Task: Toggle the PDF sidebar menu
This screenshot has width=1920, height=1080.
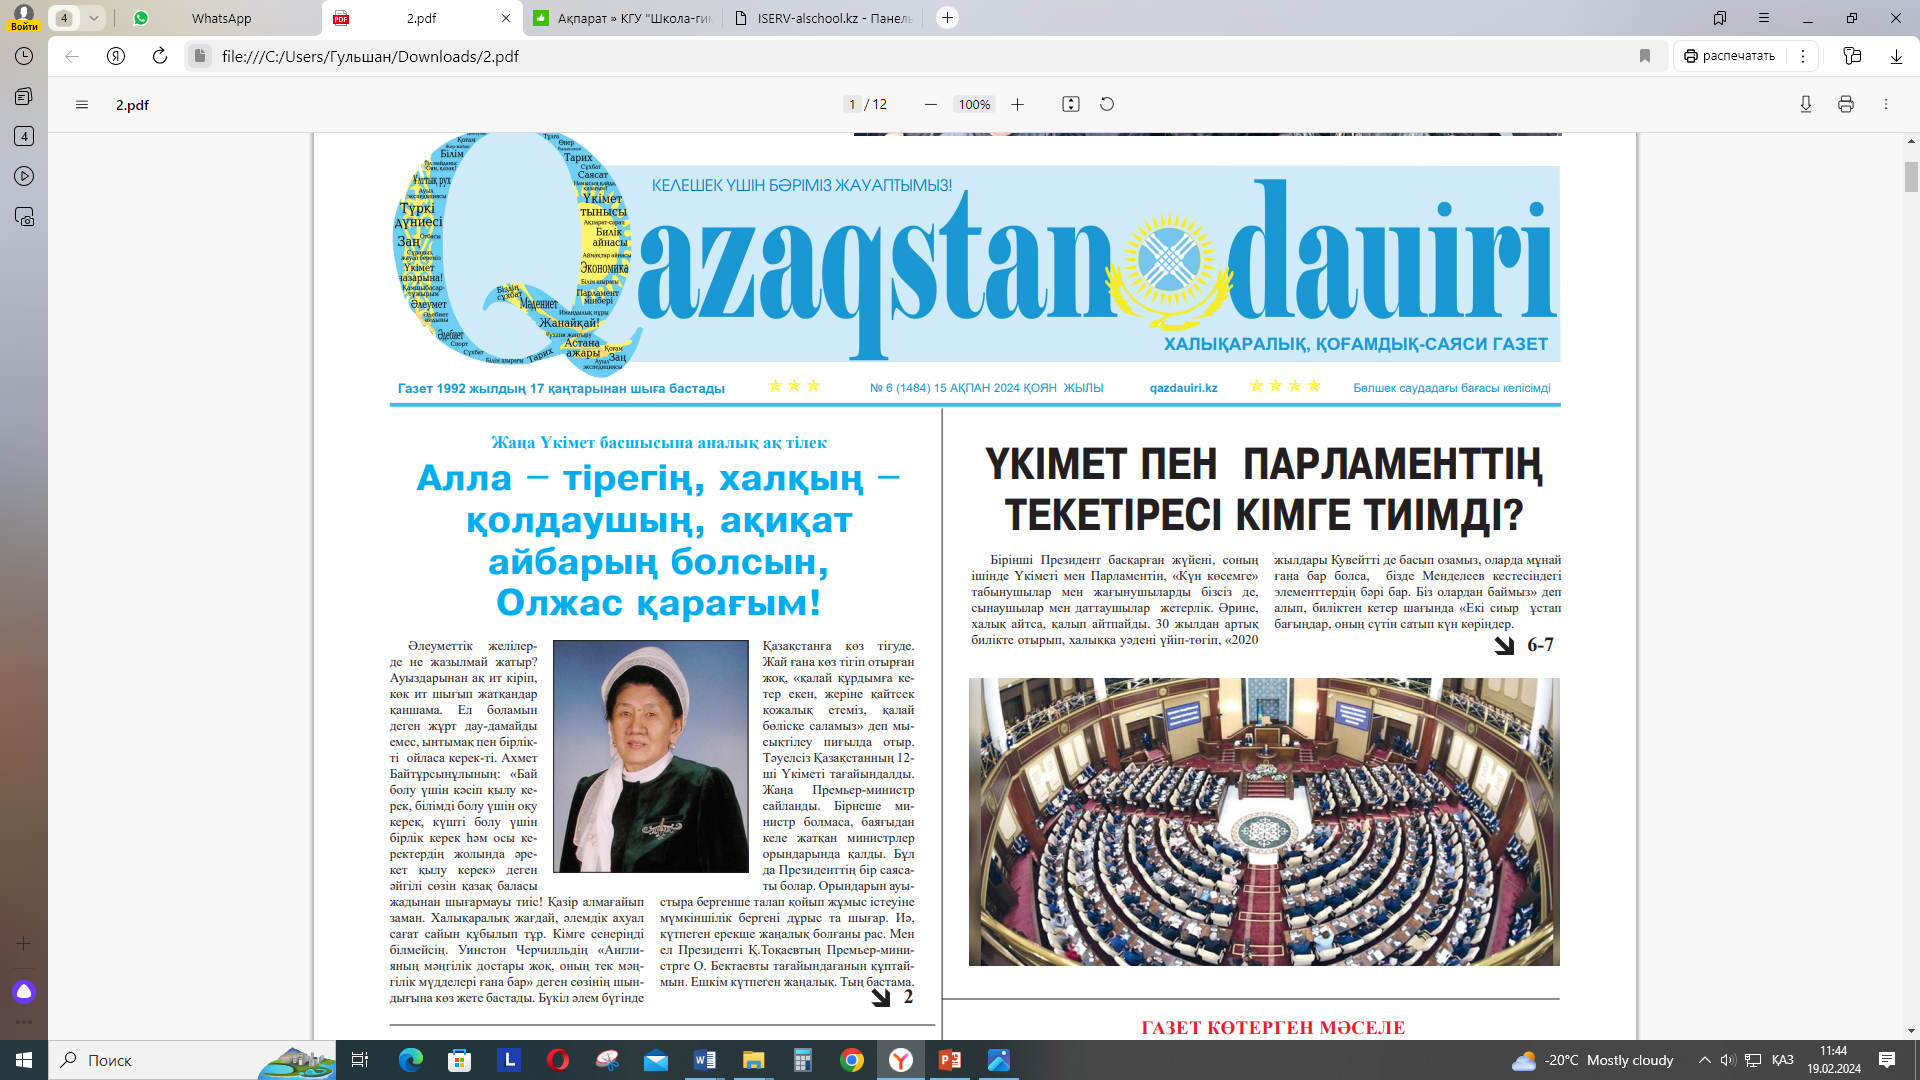Action: pyautogui.click(x=82, y=104)
